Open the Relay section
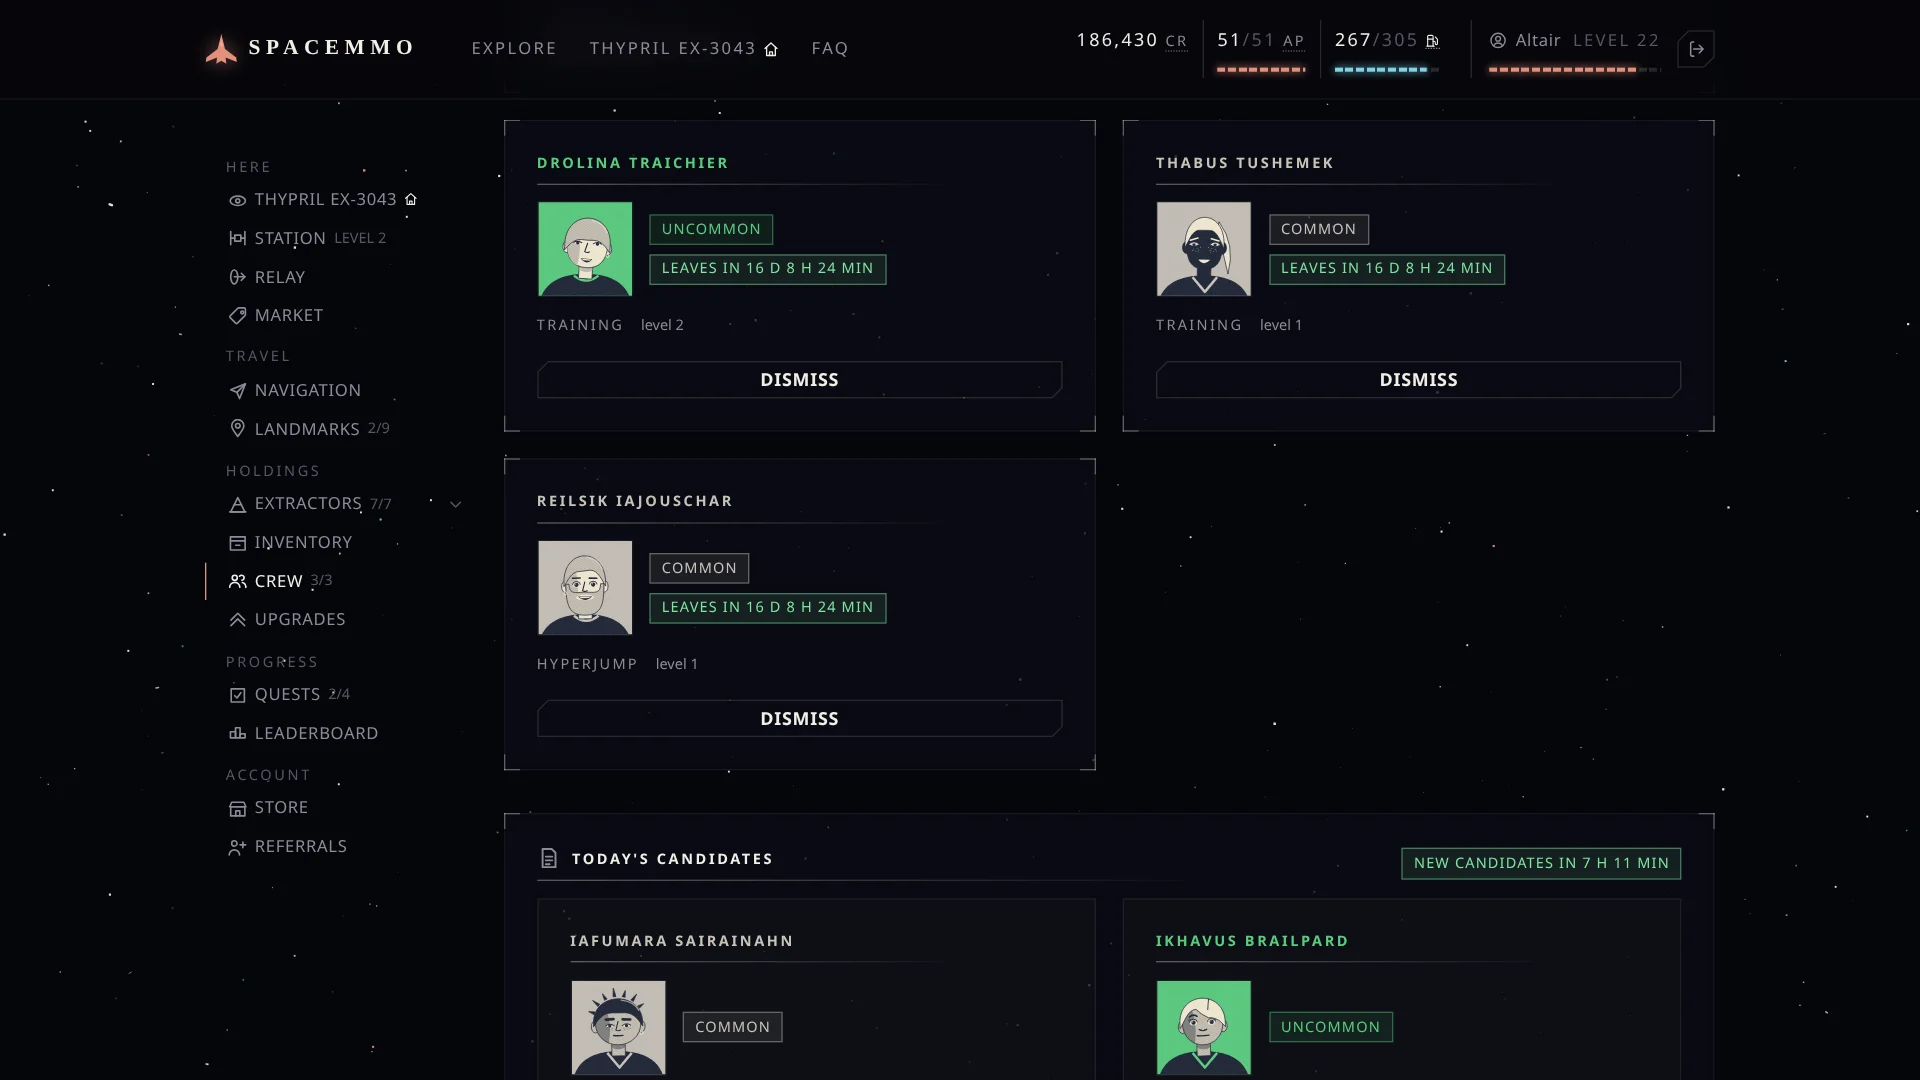 click(267, 277)
